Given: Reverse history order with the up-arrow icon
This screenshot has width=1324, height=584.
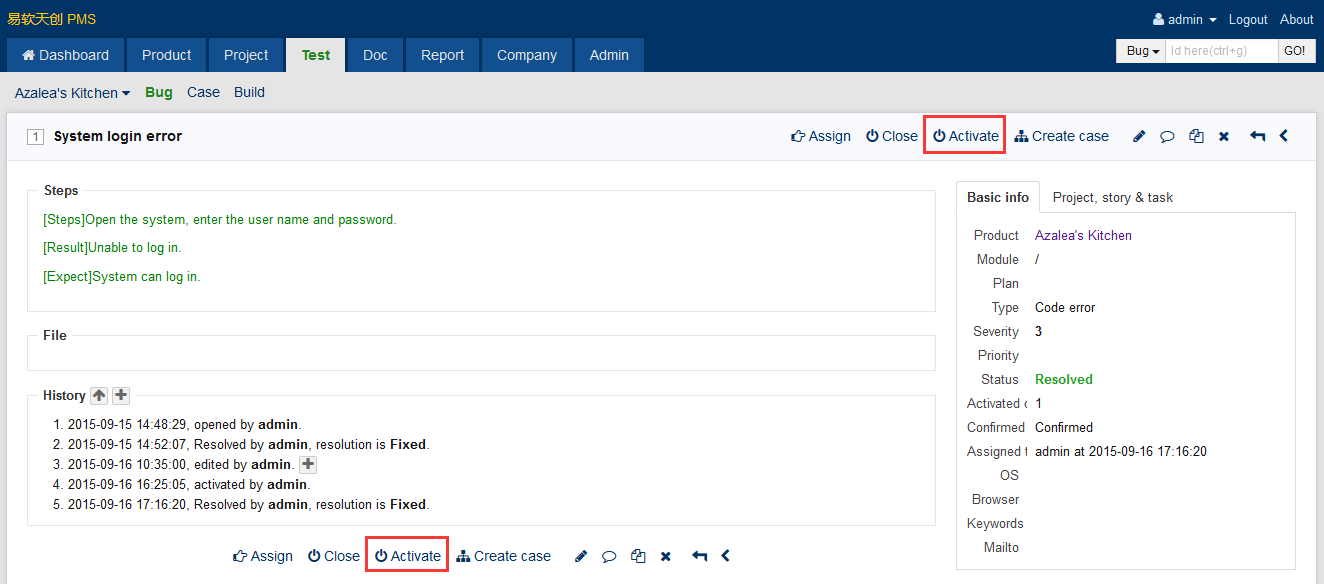Looking at the screenshot, I should 99,396.
